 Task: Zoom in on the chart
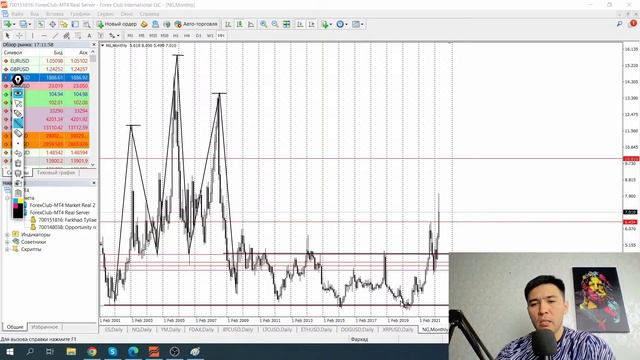(x=264, y=24)
